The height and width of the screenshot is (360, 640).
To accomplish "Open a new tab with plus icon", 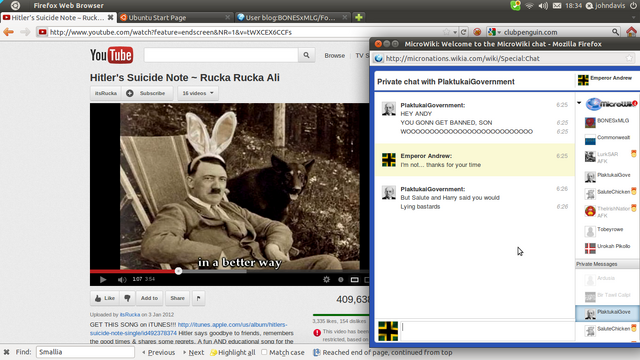I will click(359, 18).
